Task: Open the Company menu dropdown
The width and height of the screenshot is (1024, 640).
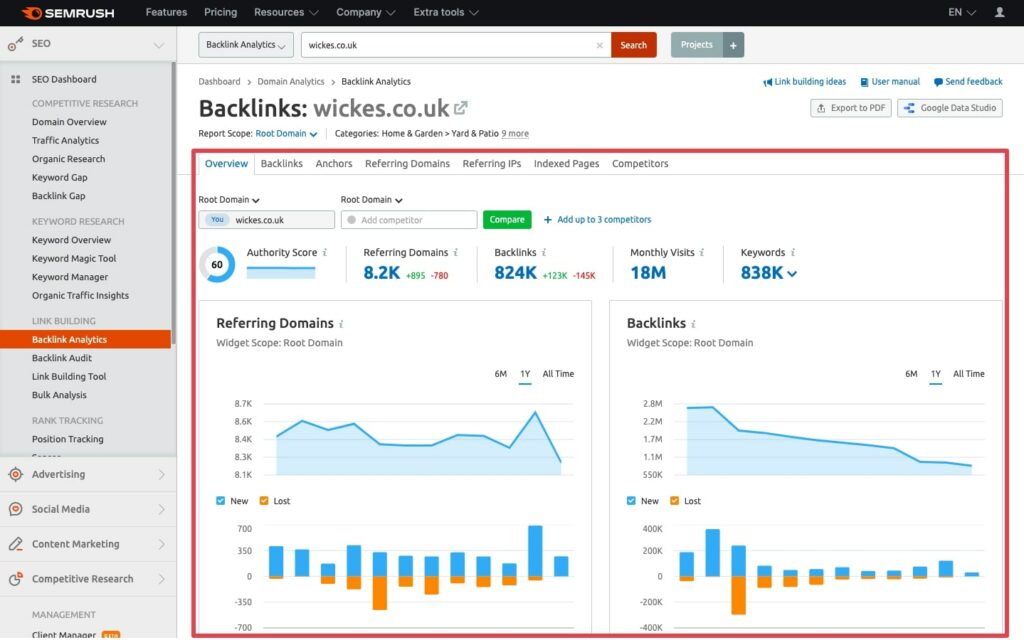Action: 366,12
